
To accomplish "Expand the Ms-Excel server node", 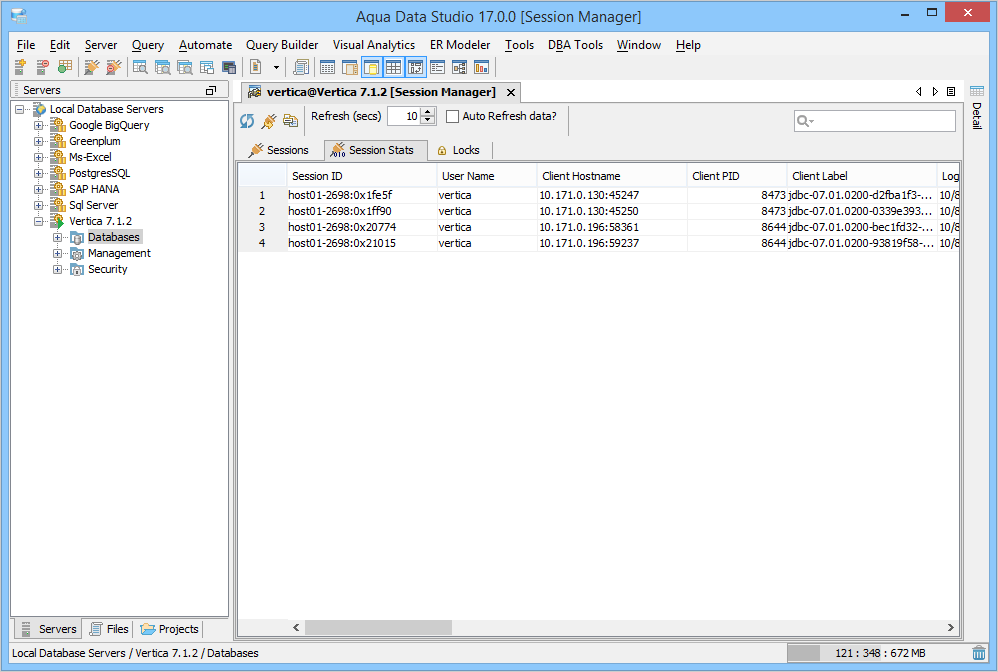I will coord(39,157).
